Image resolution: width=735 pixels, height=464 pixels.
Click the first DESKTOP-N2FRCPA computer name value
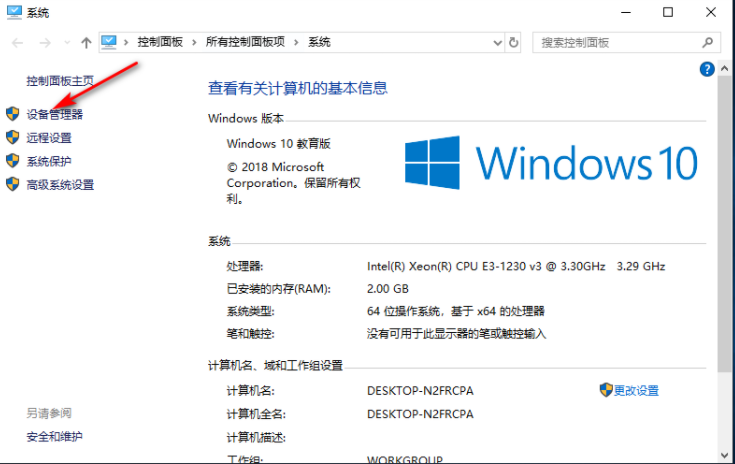(x=420, y=390)
